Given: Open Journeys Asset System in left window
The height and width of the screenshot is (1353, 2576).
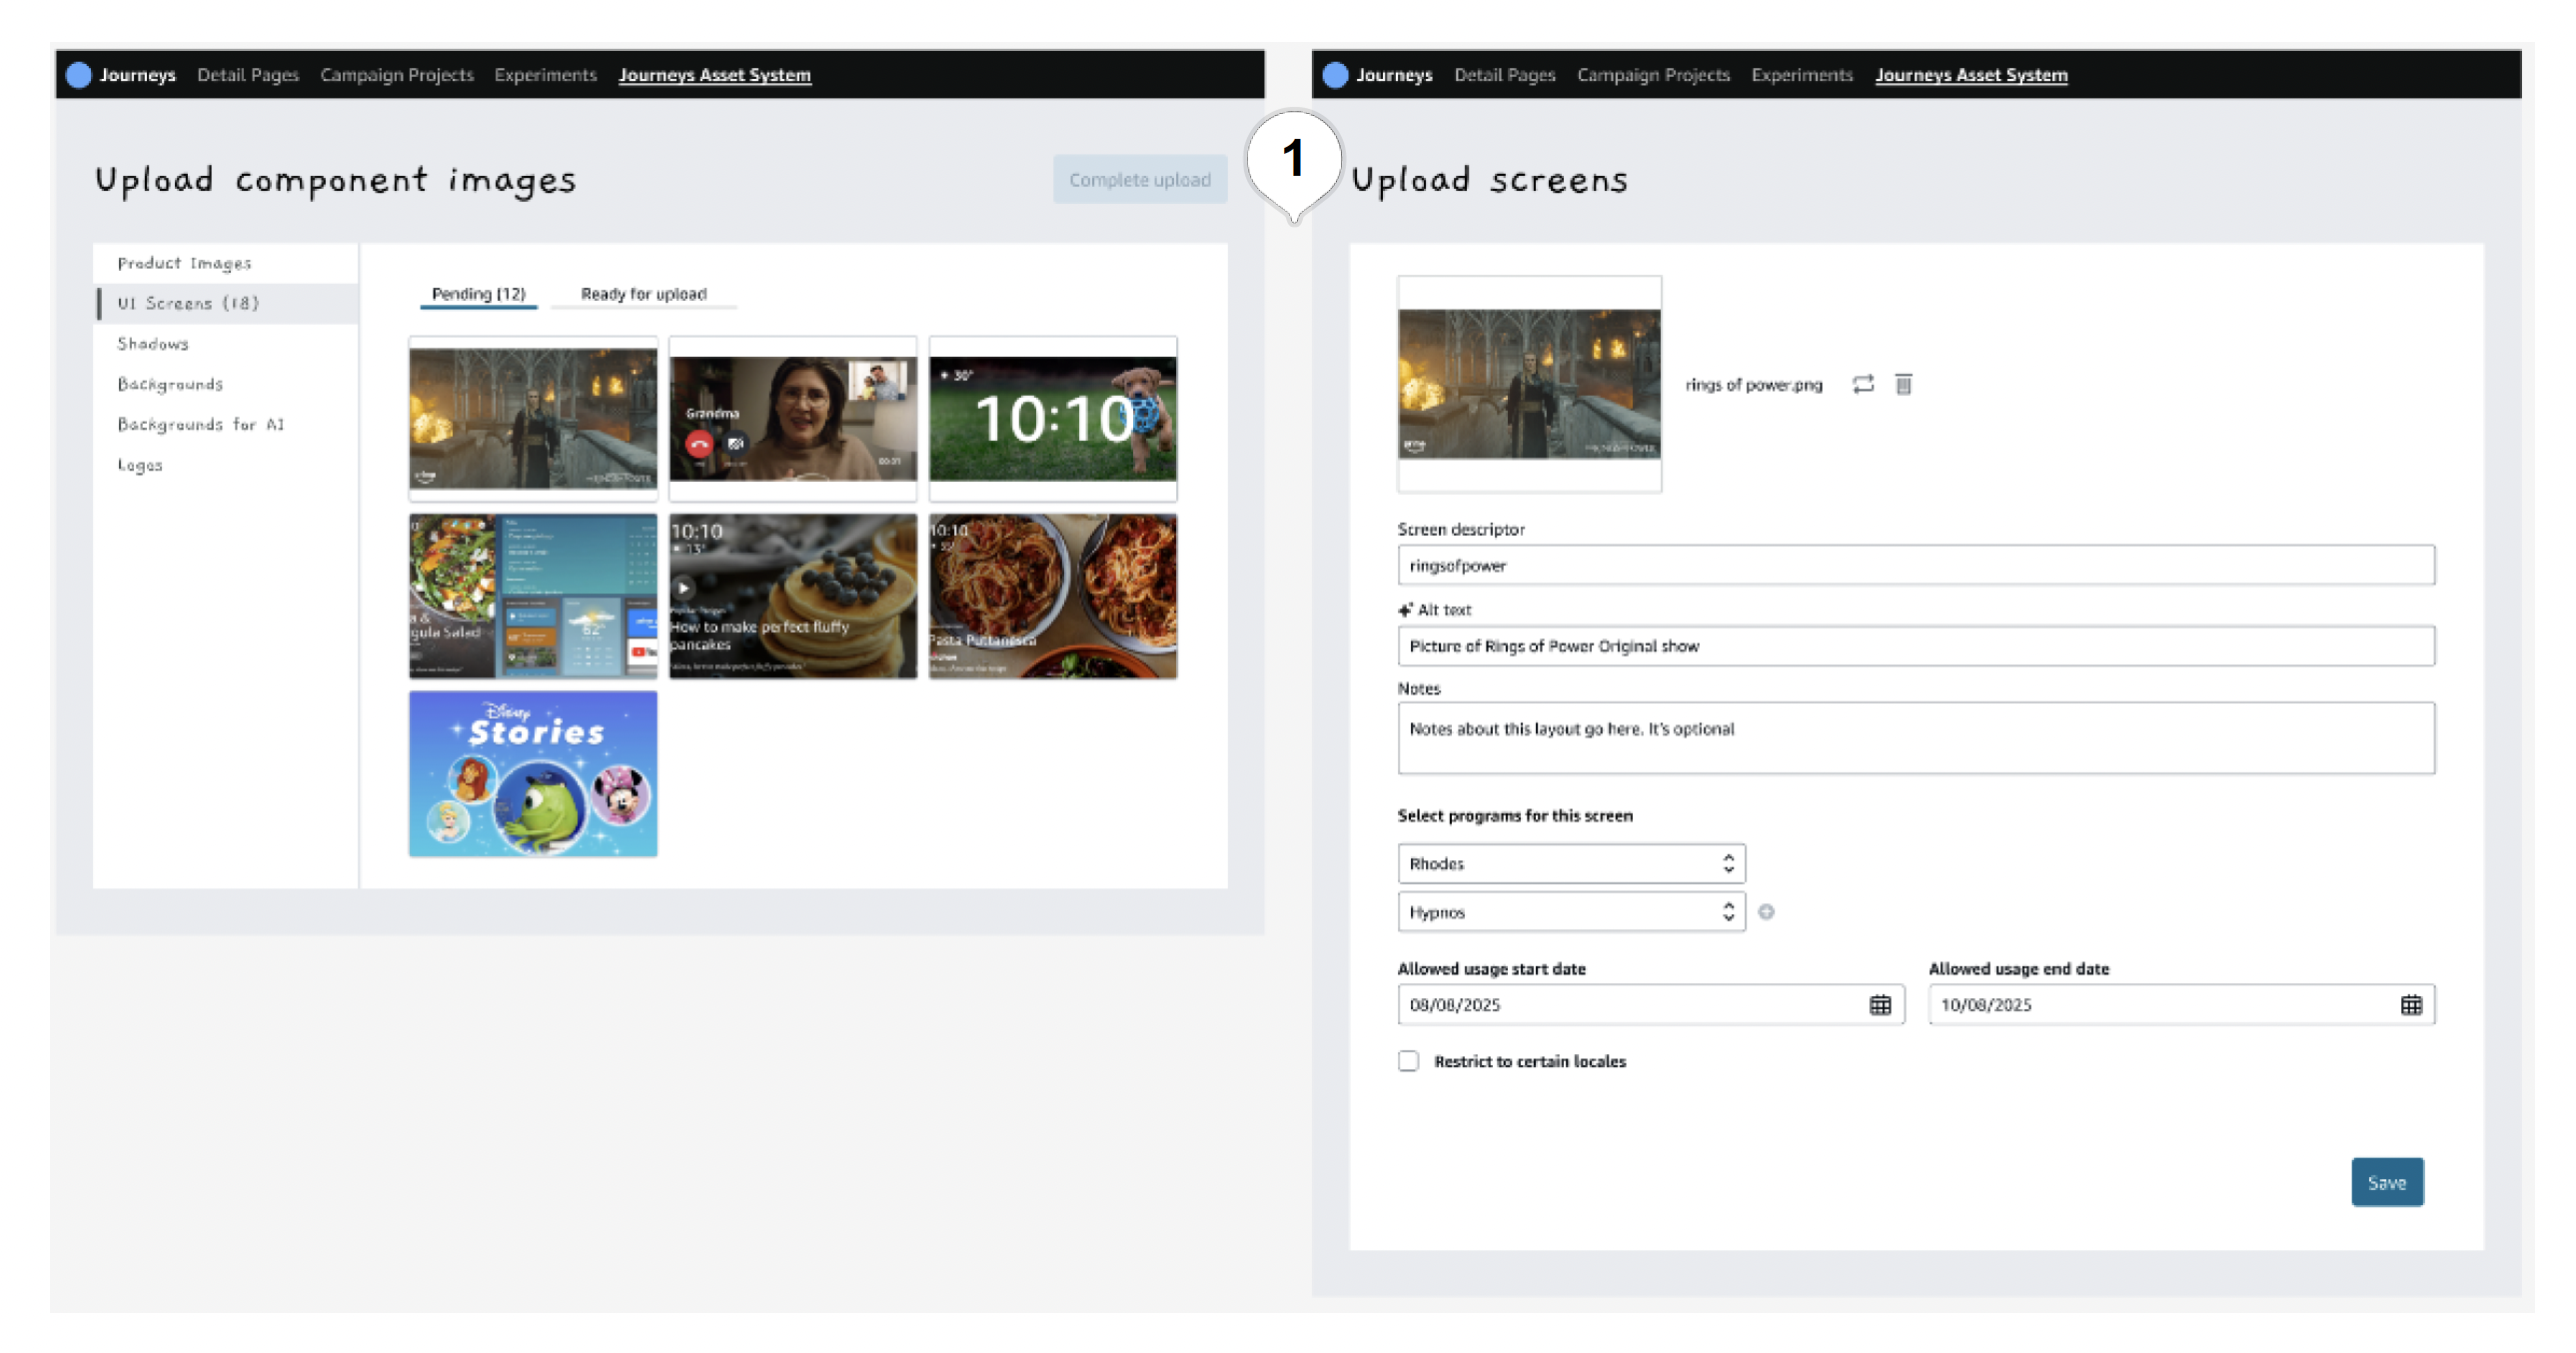Looking at the screenshot, I should pyautogui.click(x=714, y=75).
